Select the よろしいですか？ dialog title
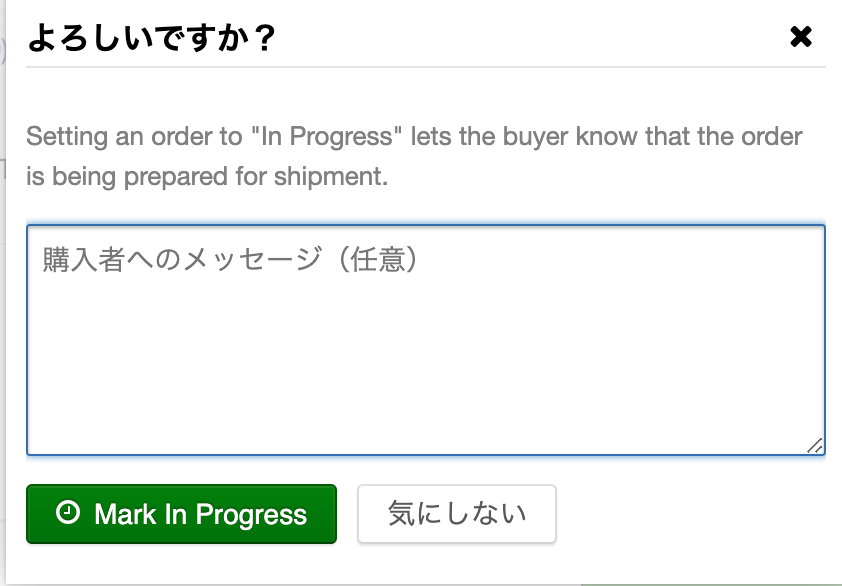The height and width of the screenshot is (586, 842). [x=151, y=38]
